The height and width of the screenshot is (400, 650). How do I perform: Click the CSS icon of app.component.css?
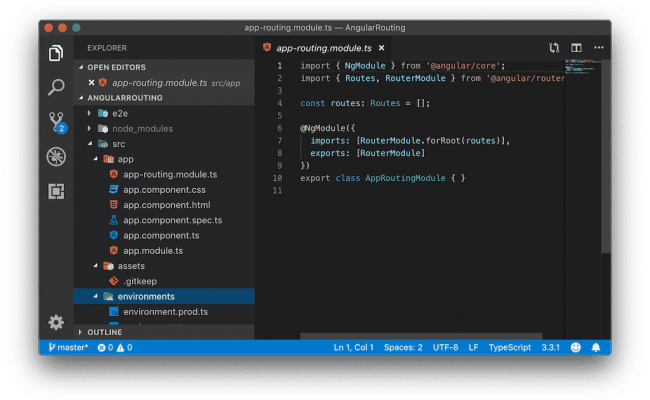pyautogui.click(x=114, y=189)
